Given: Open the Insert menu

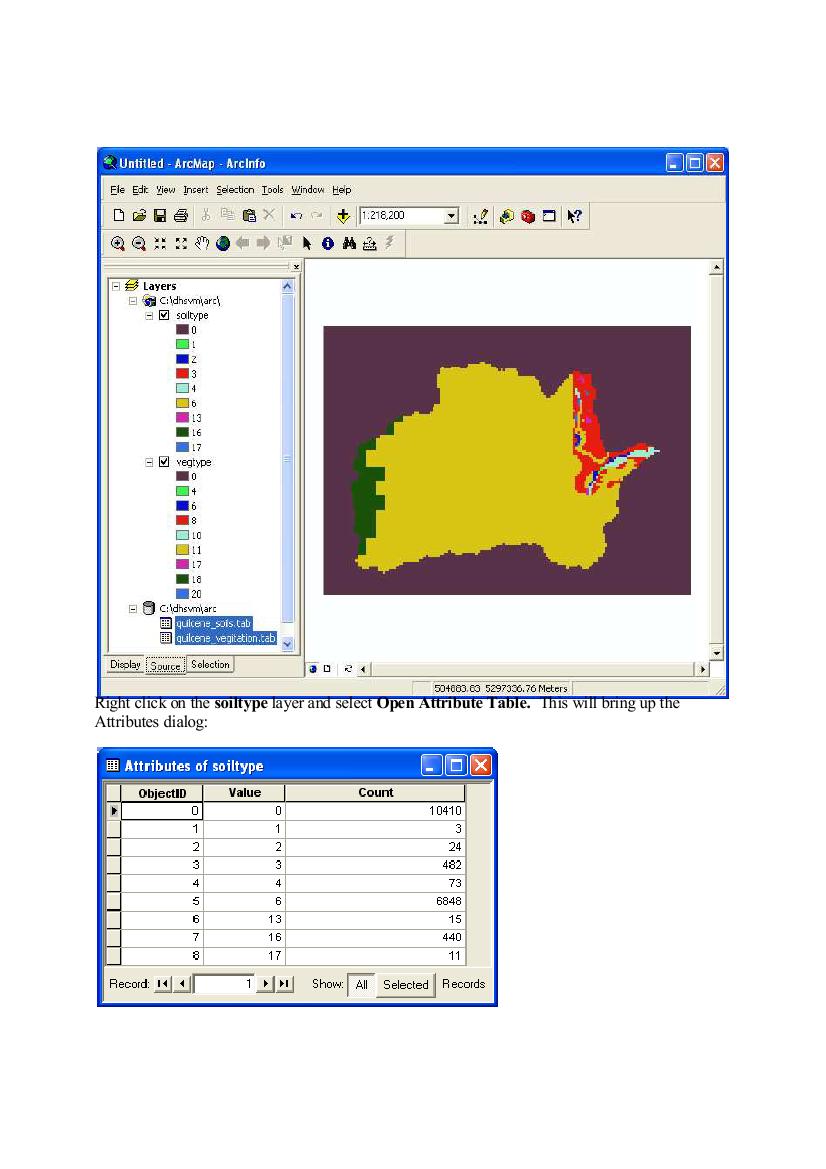Looking at the screenshot, I should pyautogui.click(x=196, y=190).
